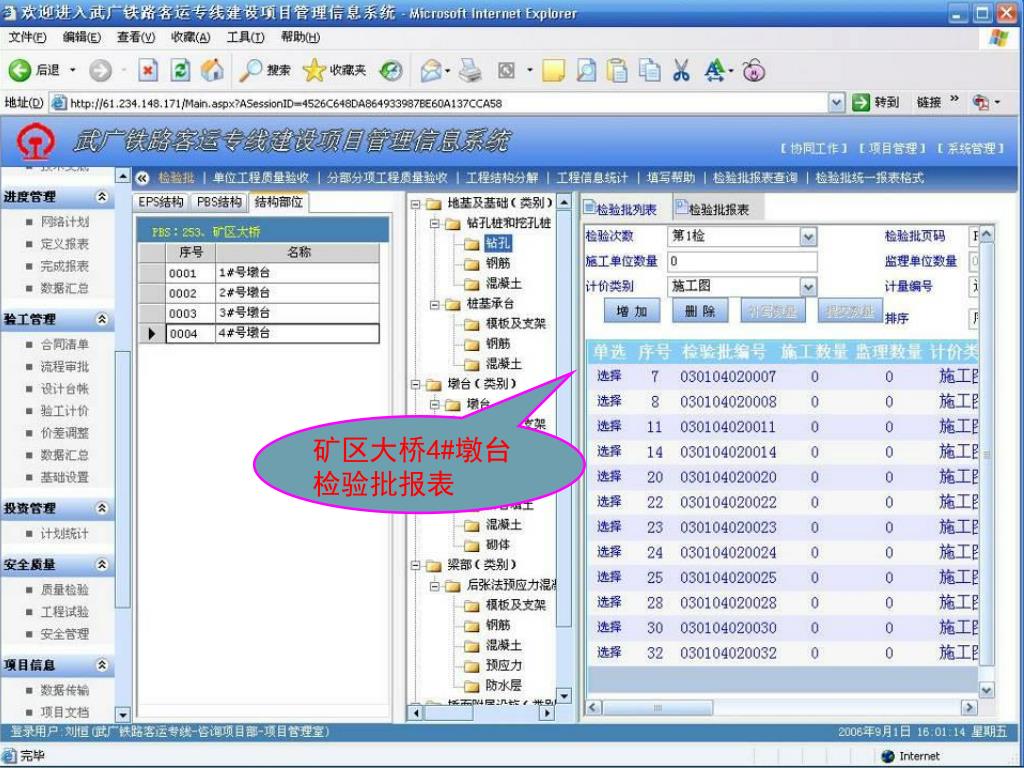Click the tree panel scroll down arrow

(564, 696)
